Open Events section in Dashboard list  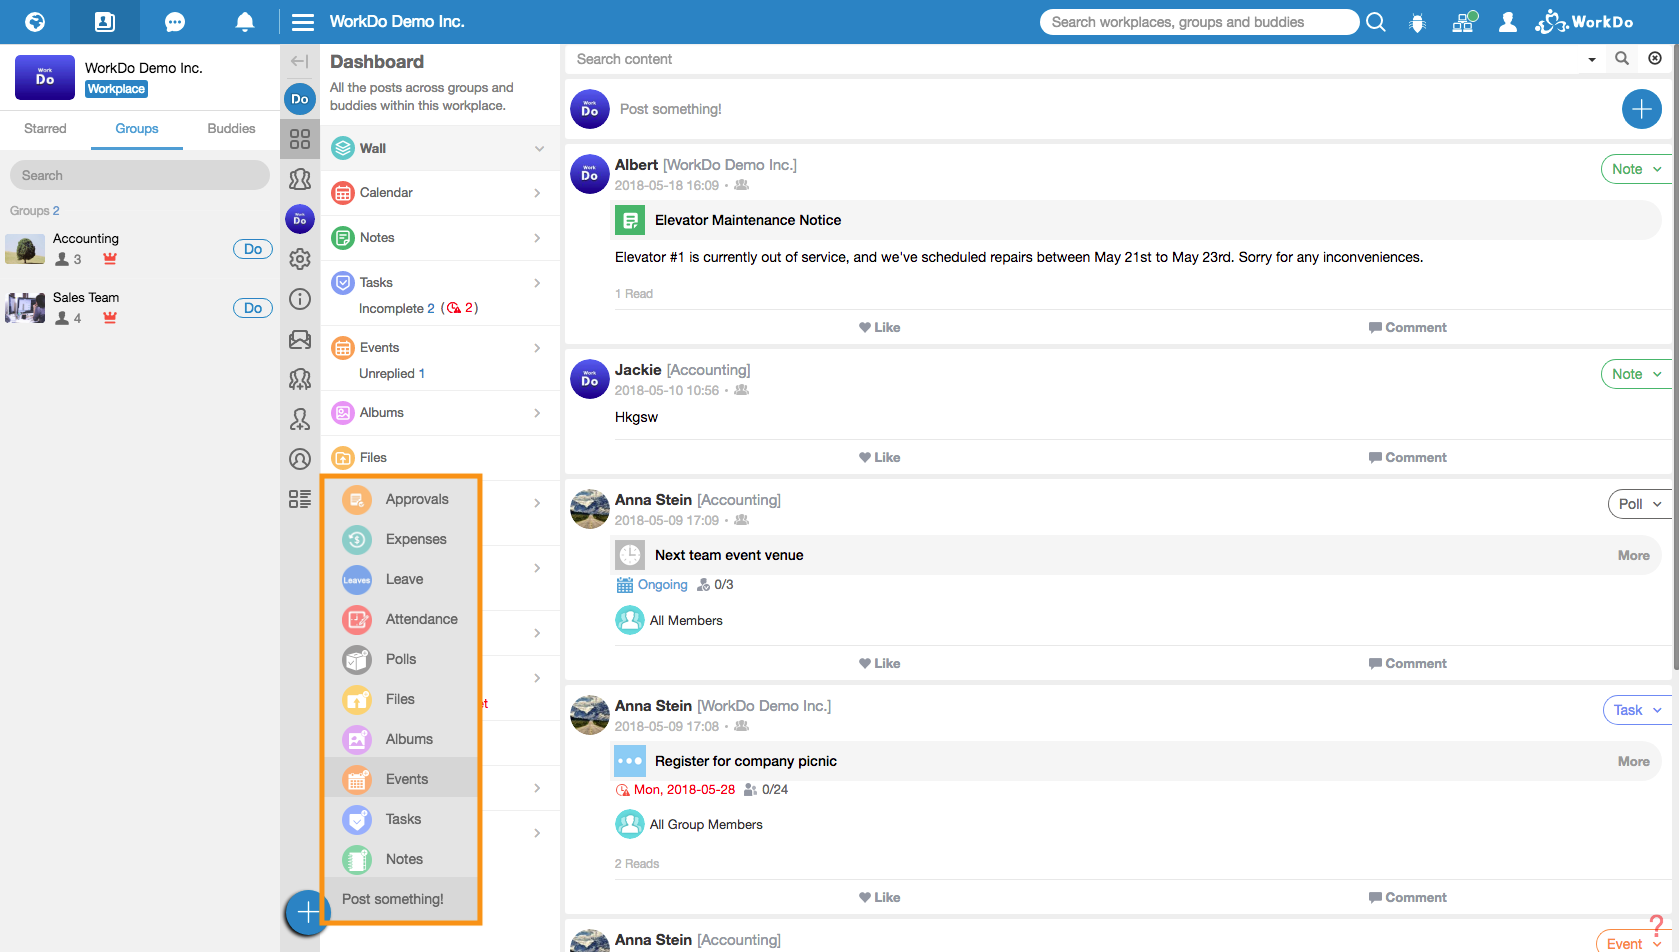(x=440, y=348)
